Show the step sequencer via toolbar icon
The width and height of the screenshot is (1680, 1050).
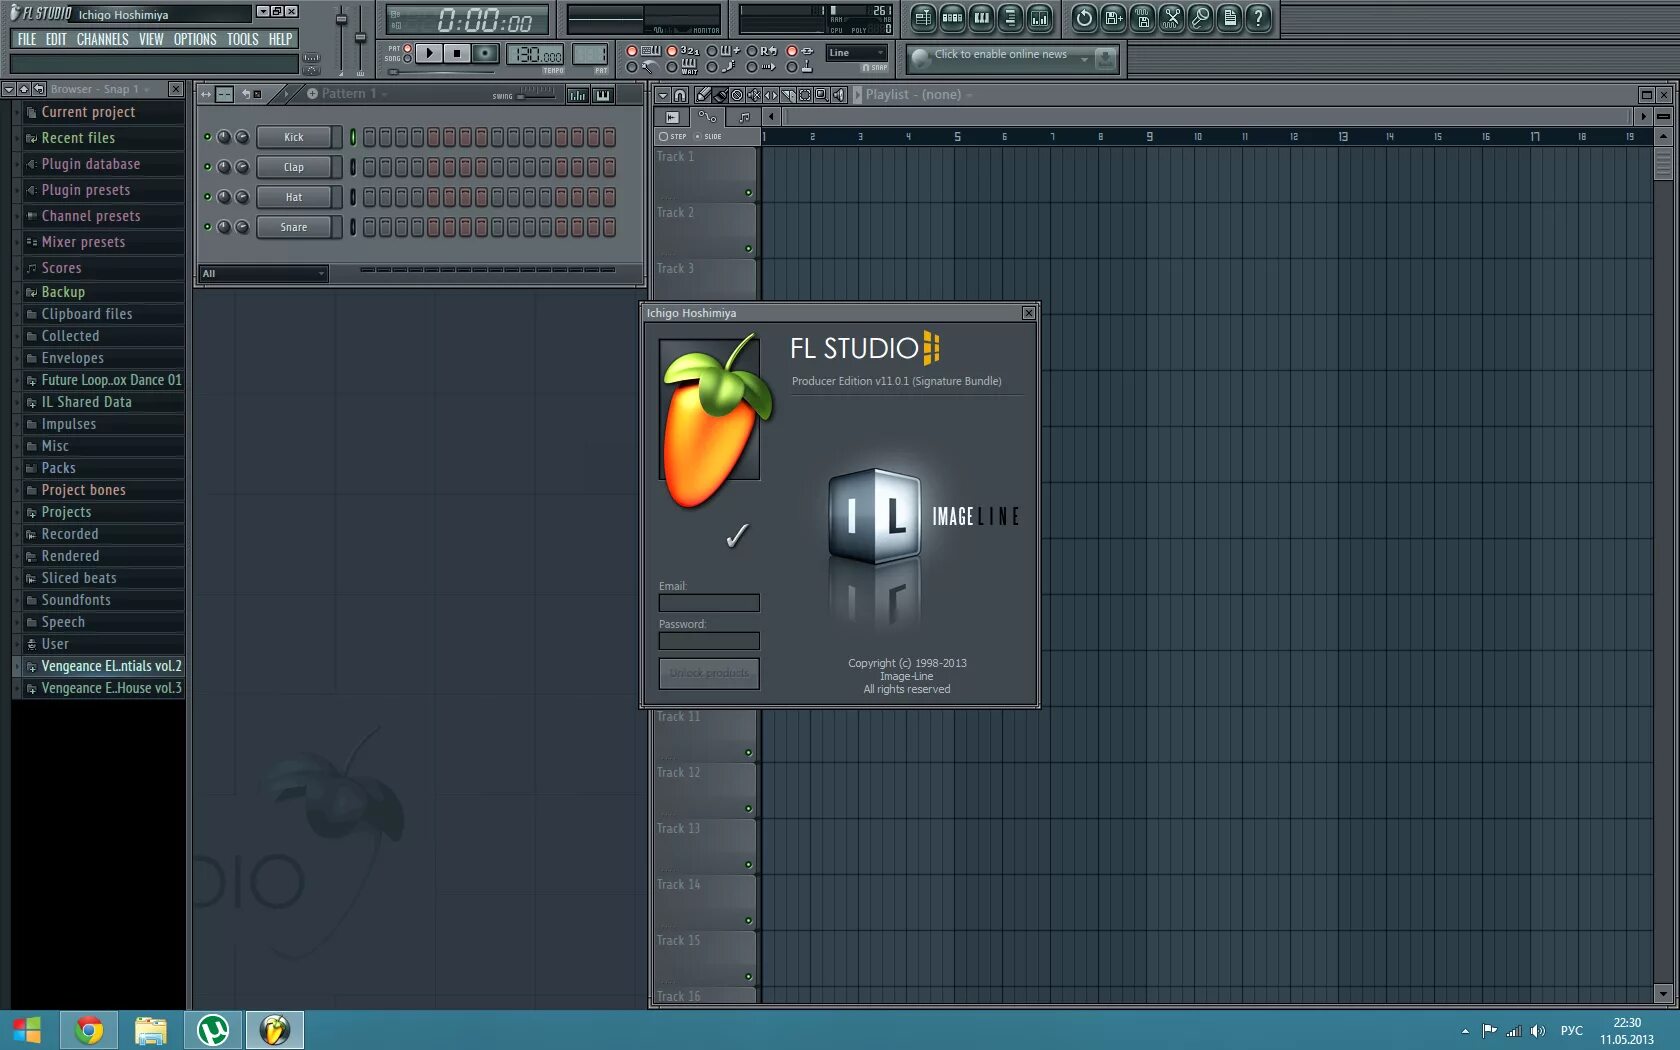952,17
